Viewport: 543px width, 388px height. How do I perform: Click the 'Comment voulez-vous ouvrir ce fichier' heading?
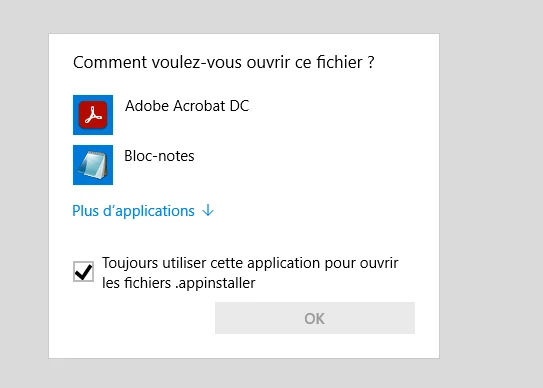[x=224, y=62]
